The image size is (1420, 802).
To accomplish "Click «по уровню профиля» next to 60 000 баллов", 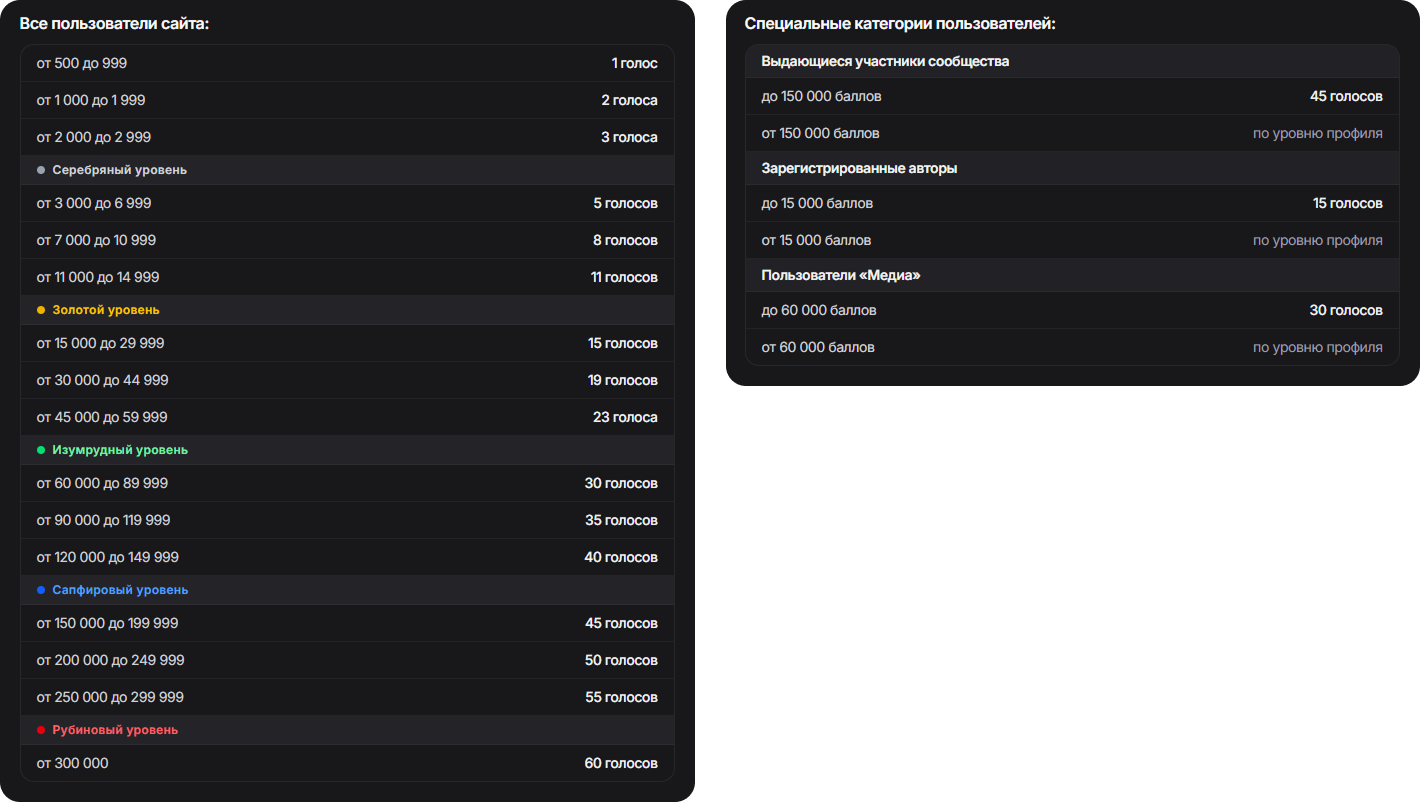I will click(x=1317, y=347).
